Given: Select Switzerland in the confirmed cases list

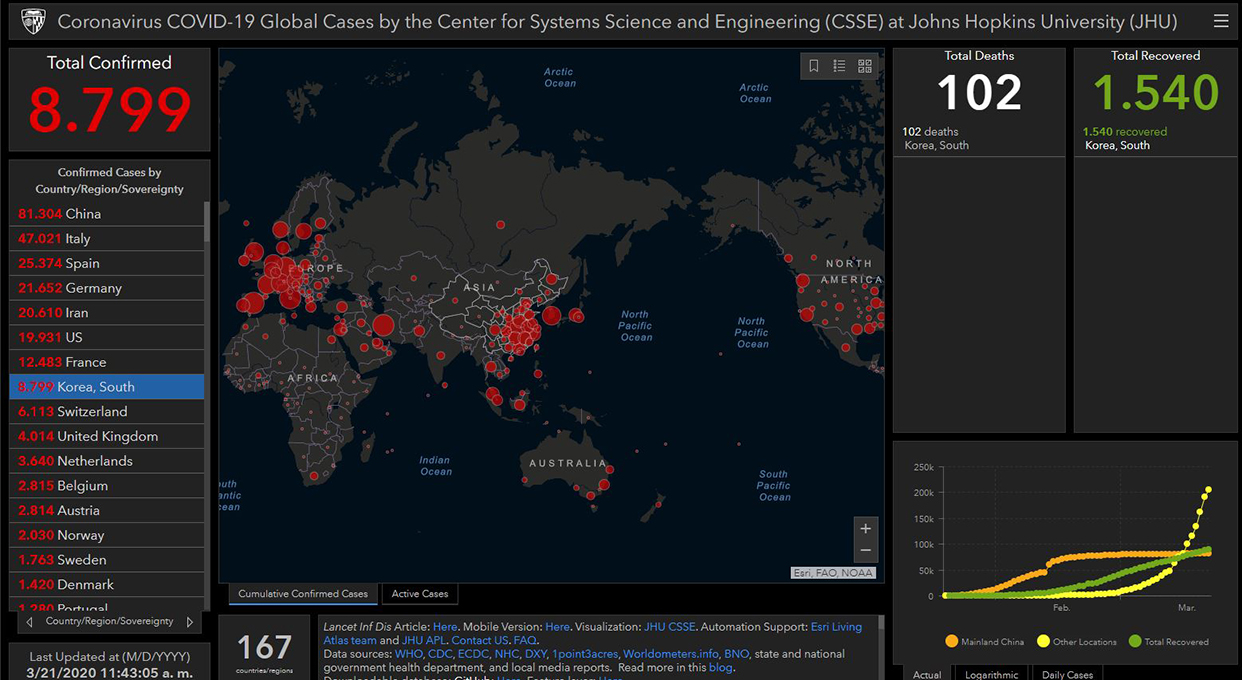Looking at the screenshot, I should point(107,411).
